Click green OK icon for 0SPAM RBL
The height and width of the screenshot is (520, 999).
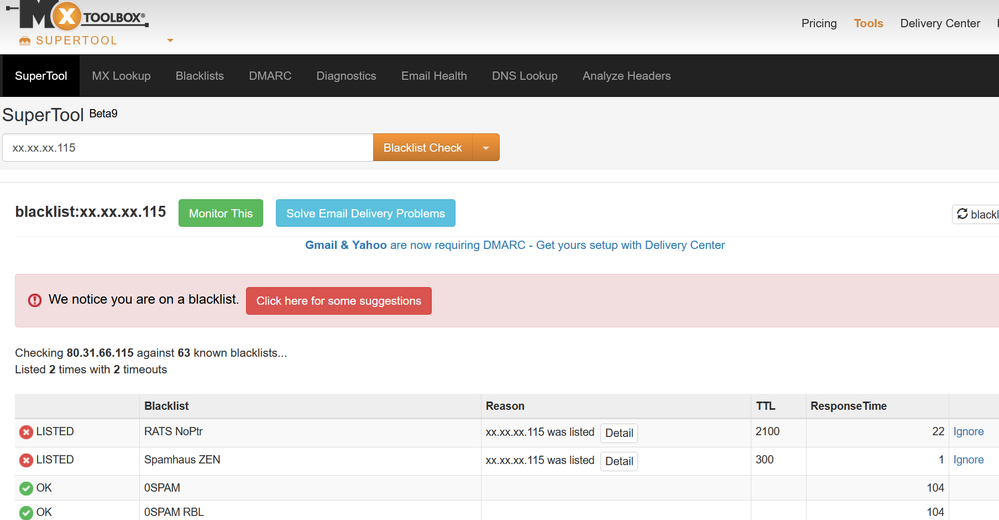pos(26,512)
